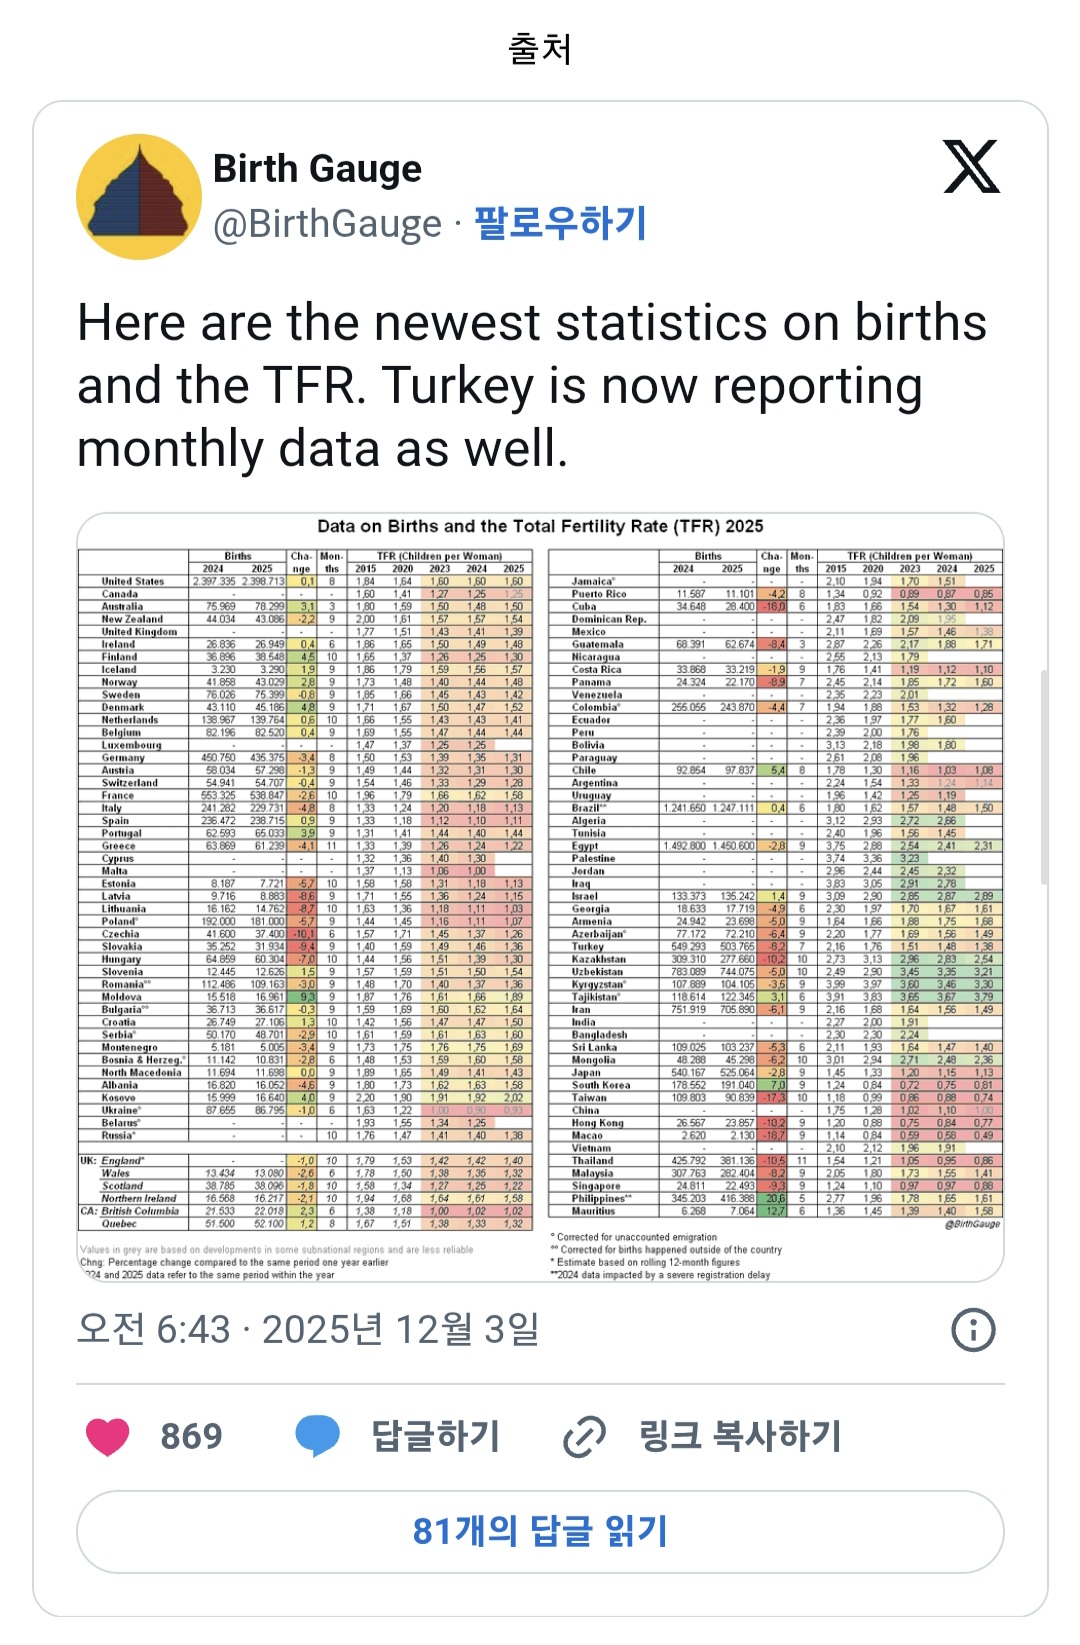Click the 출처 heading at top

pos(540,49)
